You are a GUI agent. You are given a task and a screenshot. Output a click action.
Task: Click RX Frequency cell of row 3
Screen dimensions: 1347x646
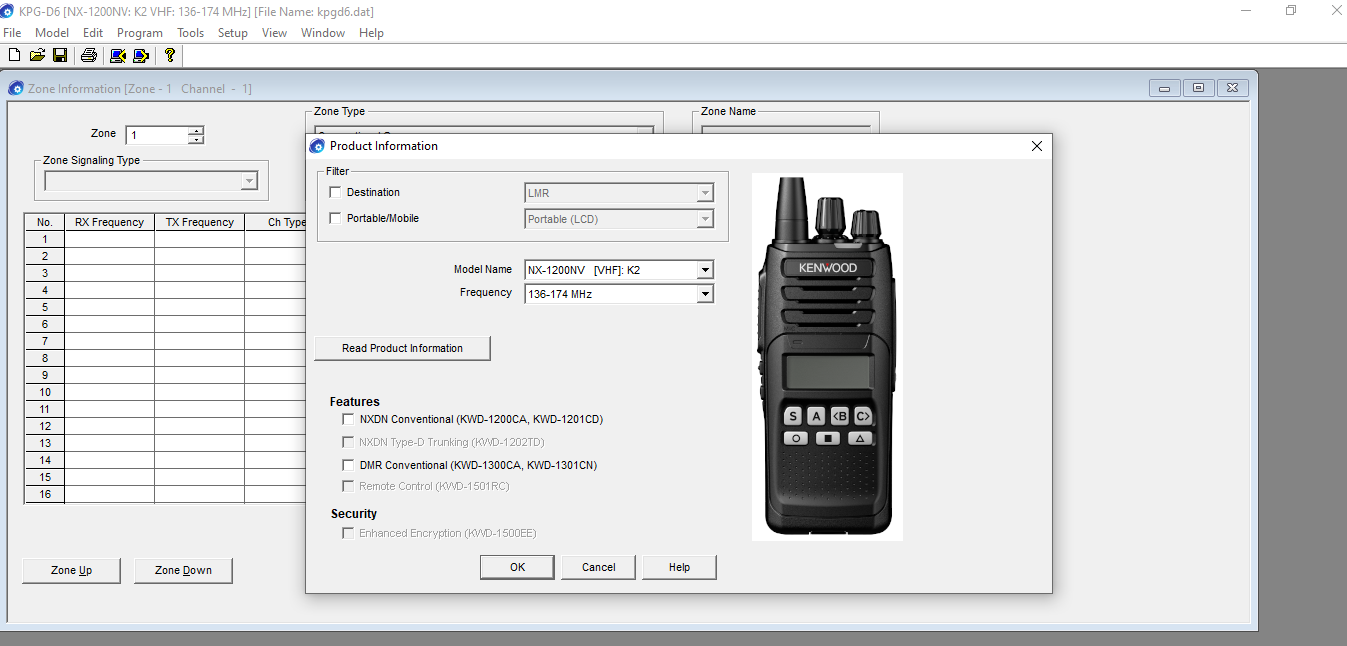110,273
